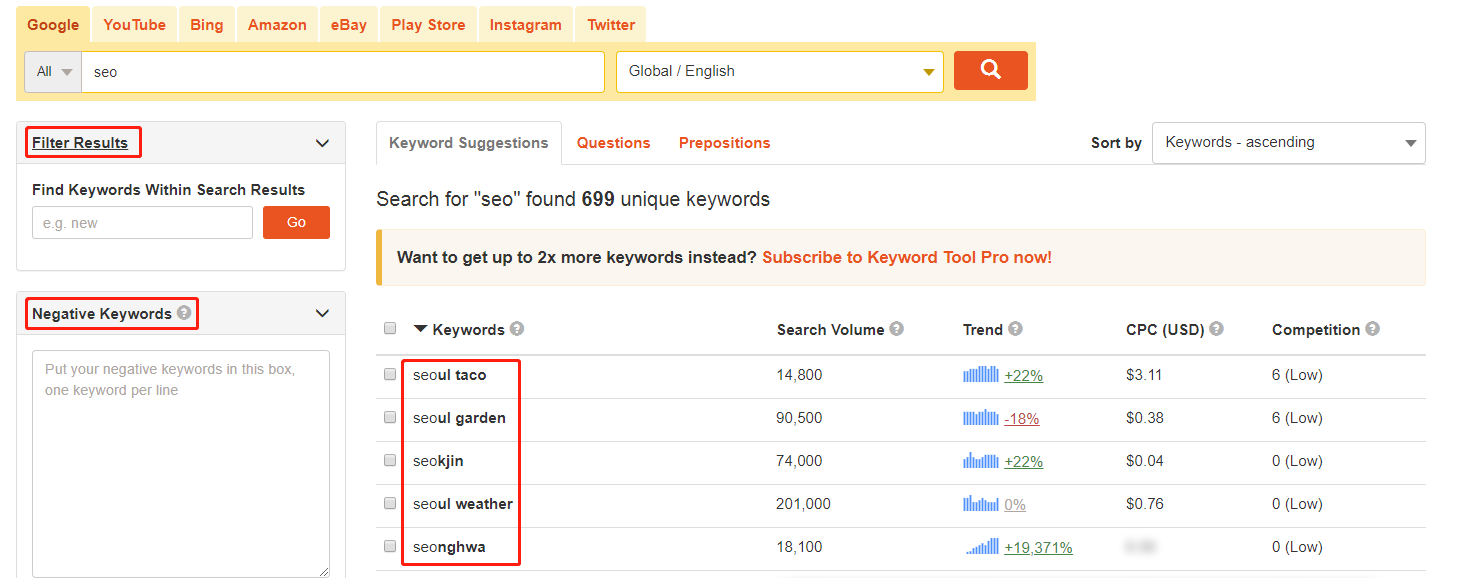
Task: Click the CPC (USD) column header
Action: (x=1165, y=330)
